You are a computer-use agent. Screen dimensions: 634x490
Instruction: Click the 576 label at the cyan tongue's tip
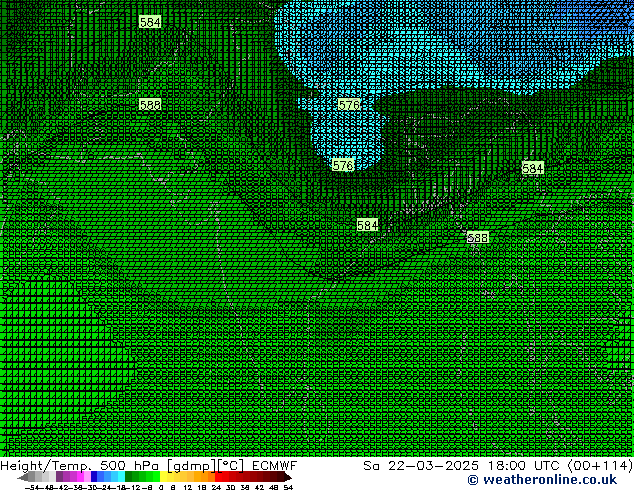pos(343,165)
